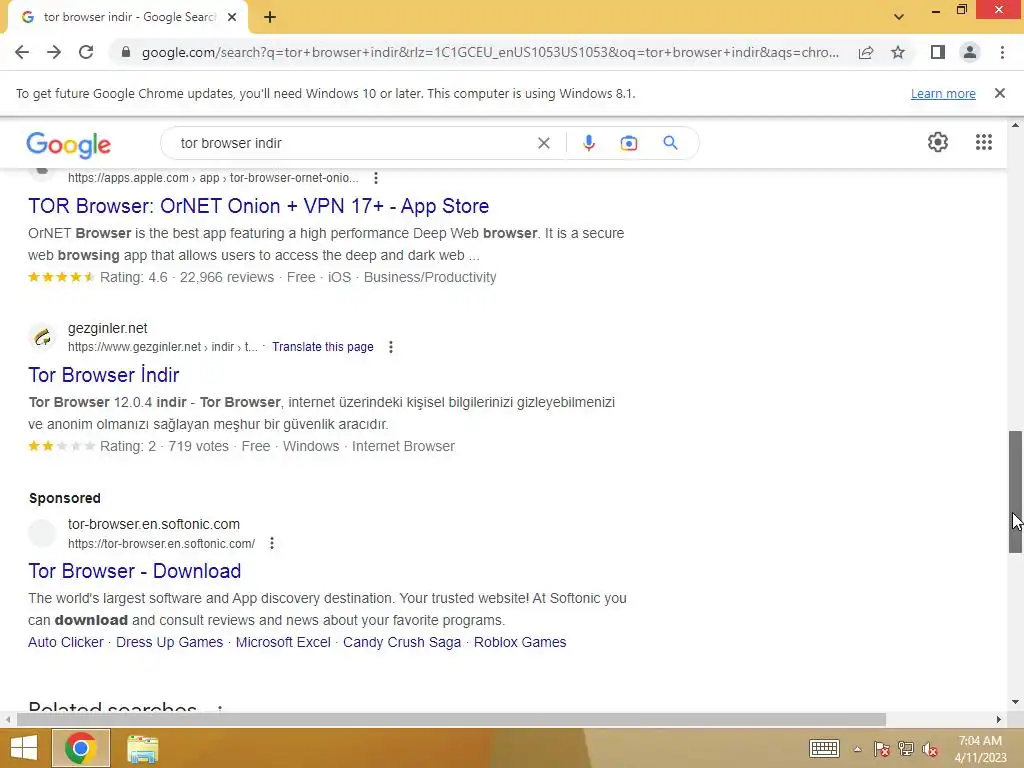Open the Chrome profile menu
Viewport: 1024px width, 768px height.
[x=970, y=52]
